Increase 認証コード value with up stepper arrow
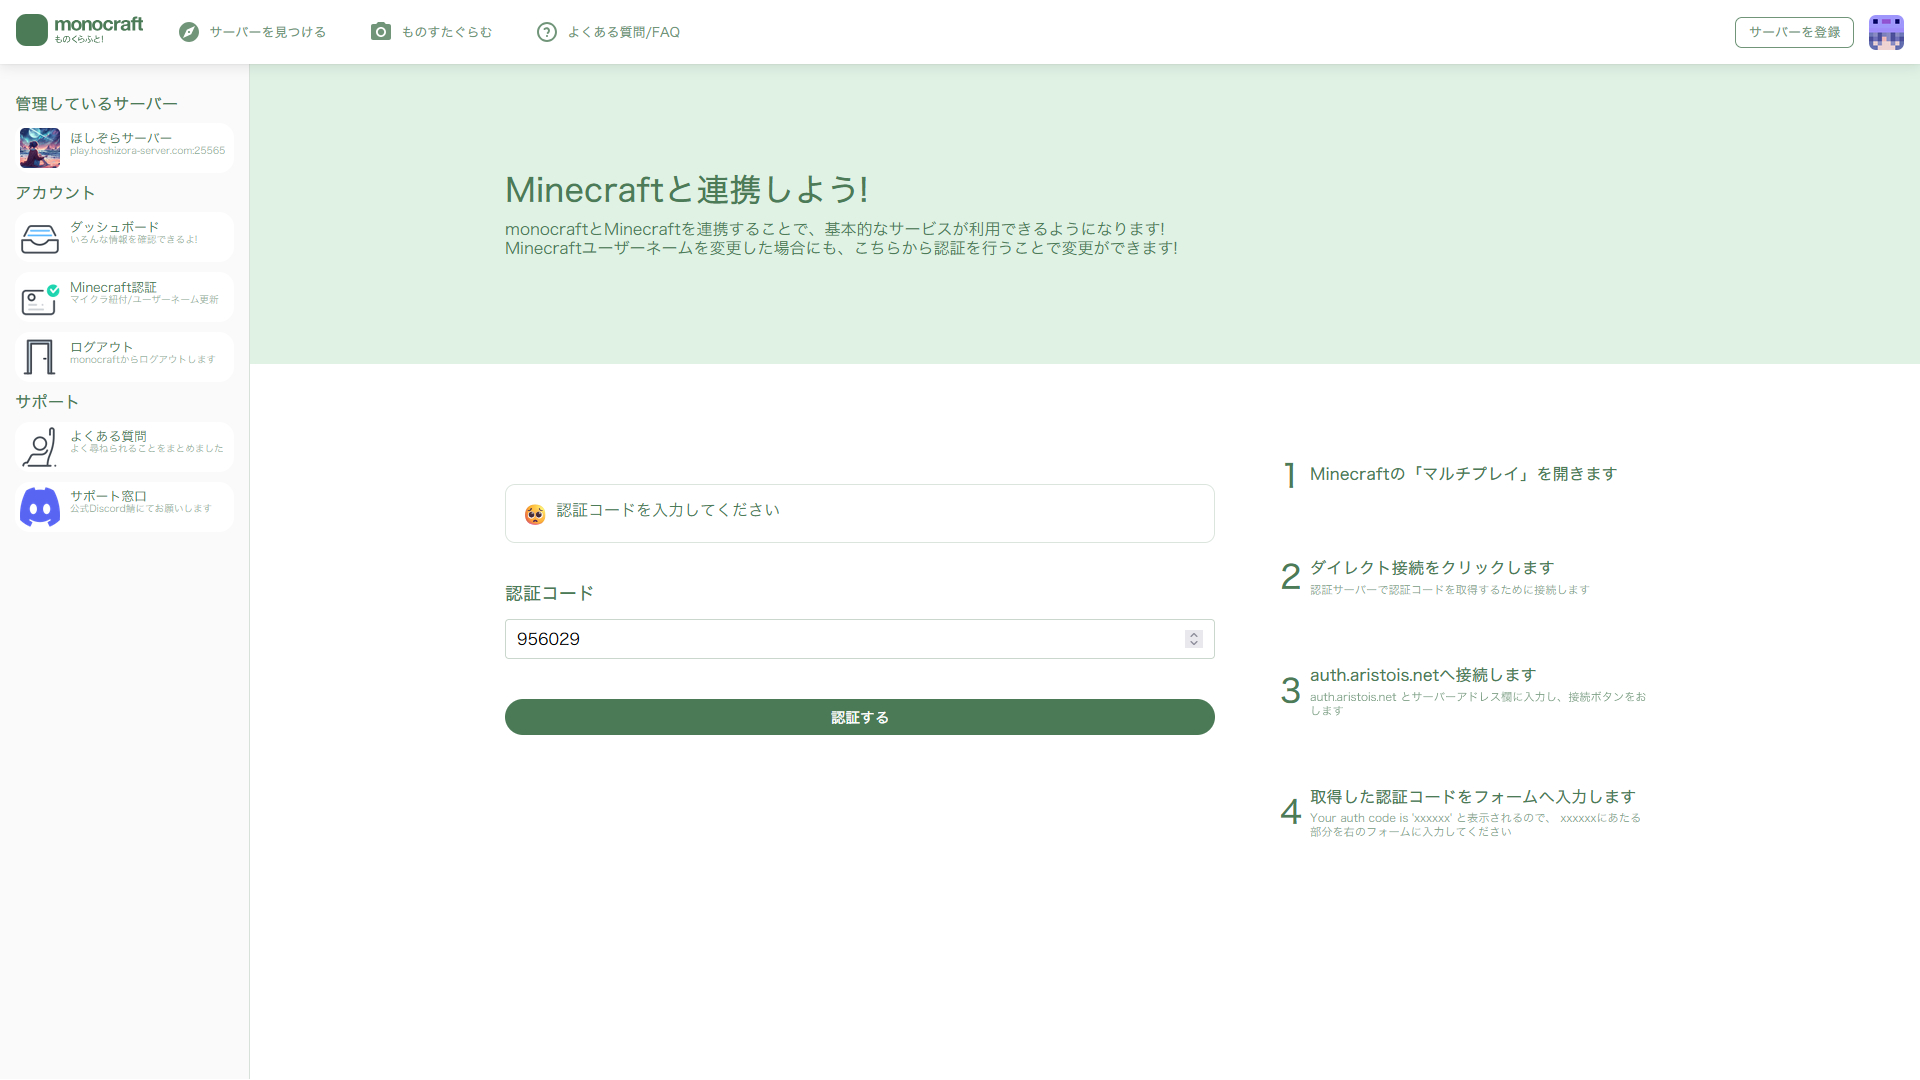 coord(1193,634)
